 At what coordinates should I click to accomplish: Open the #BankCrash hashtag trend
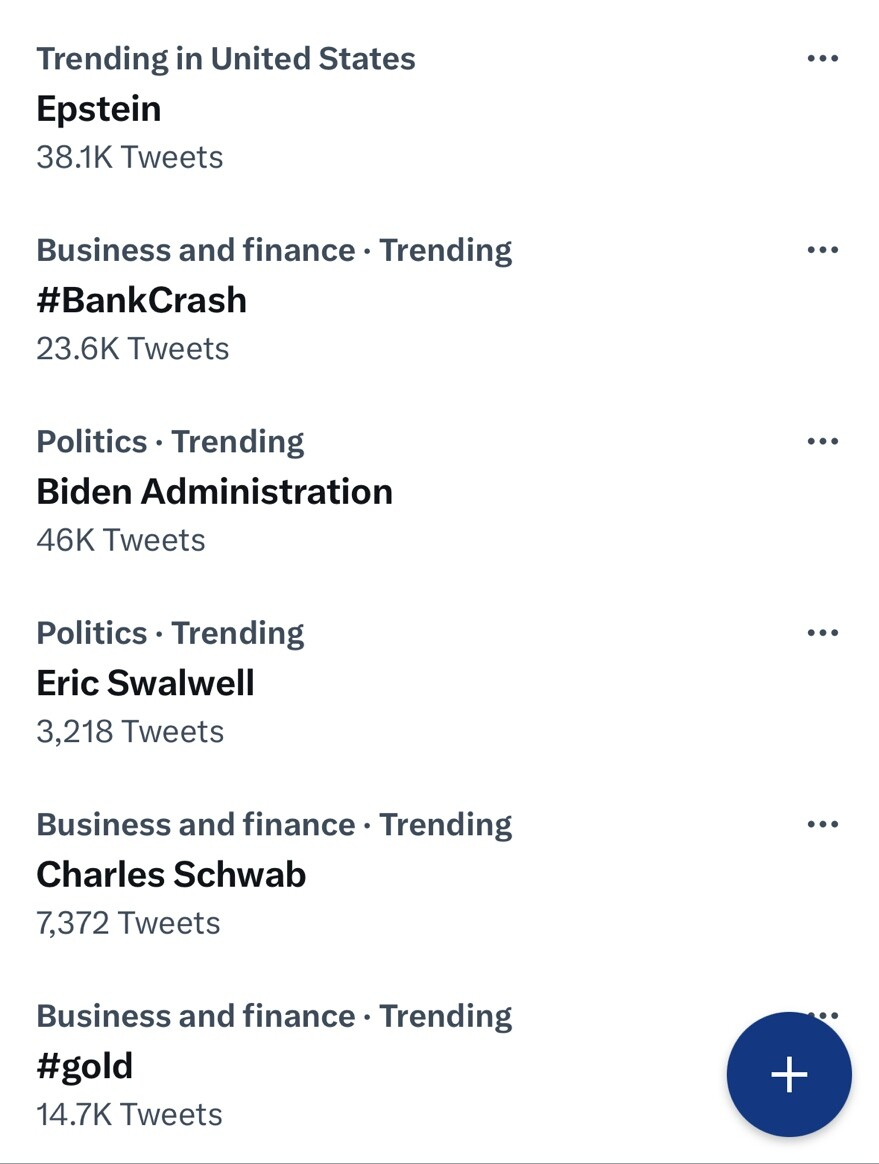click(141, 300)
